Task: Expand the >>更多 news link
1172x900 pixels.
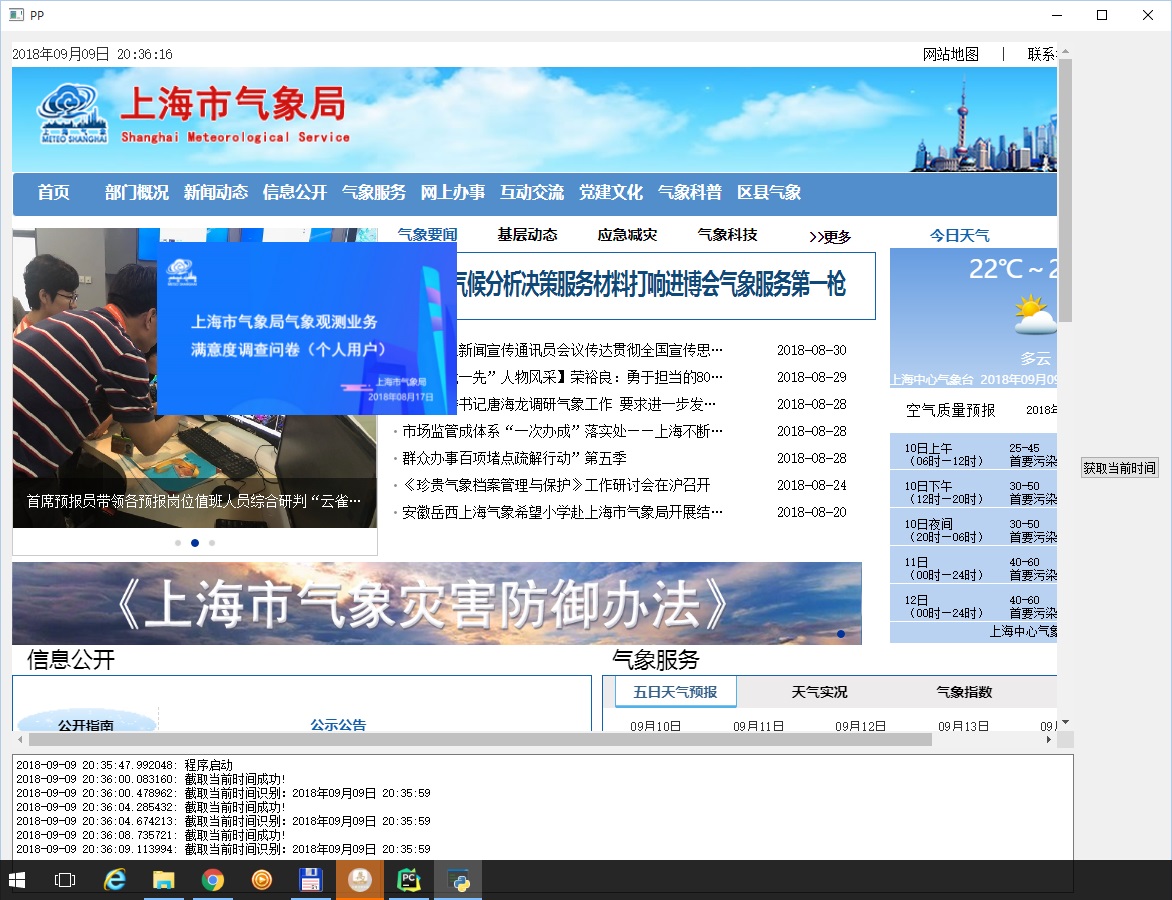Action: click(830, 237)
